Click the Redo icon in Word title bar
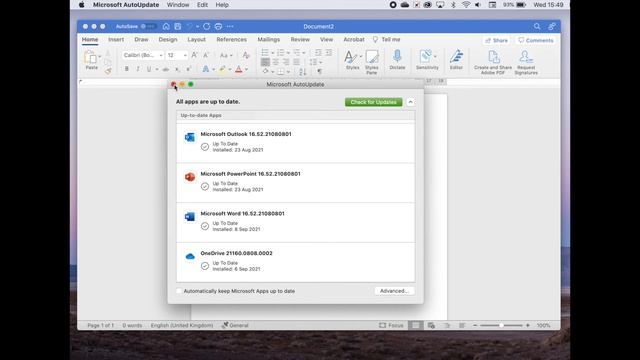The height and width of the screenshot is (360, 640). click(207, 27)
